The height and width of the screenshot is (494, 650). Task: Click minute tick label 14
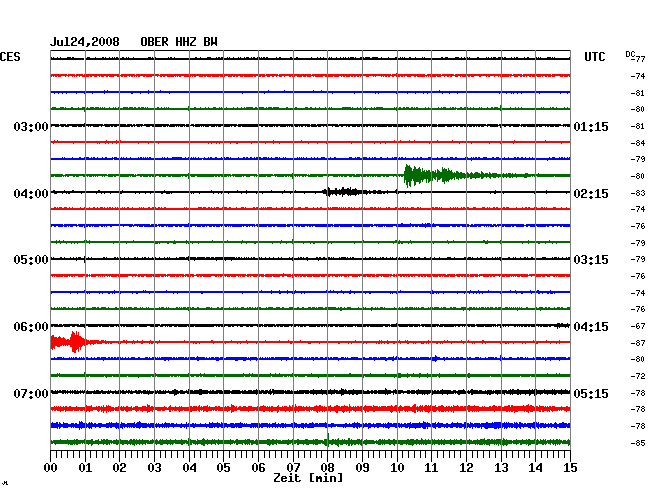pos(535,467)
